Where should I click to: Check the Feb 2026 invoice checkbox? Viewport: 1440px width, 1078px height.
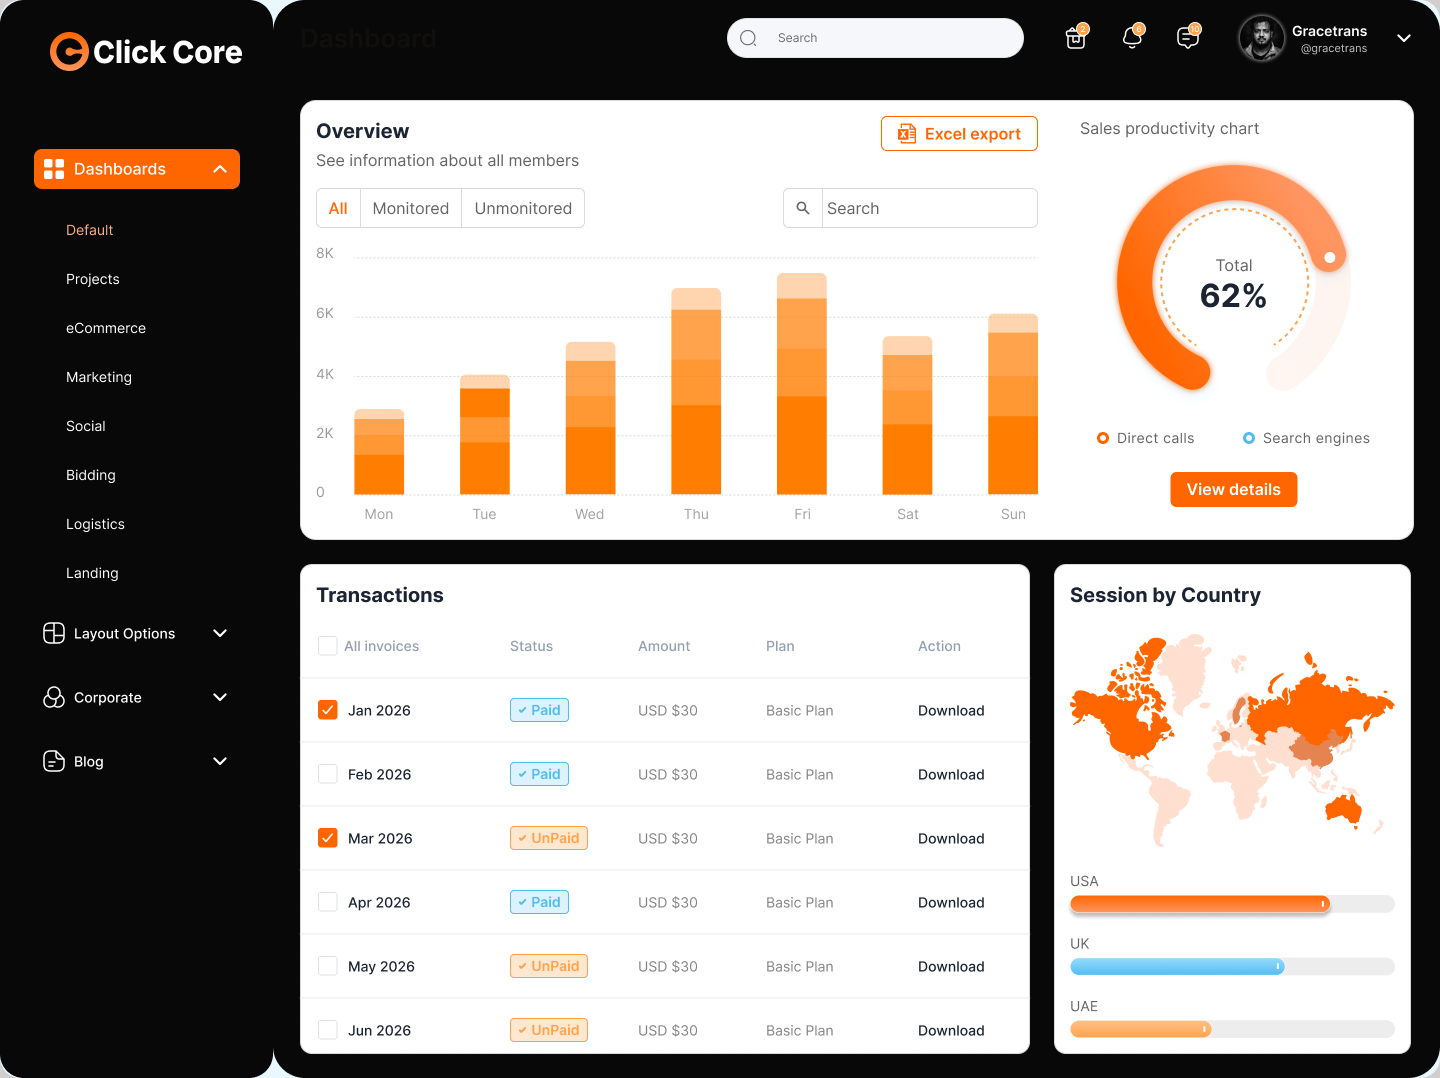[327, 773]
